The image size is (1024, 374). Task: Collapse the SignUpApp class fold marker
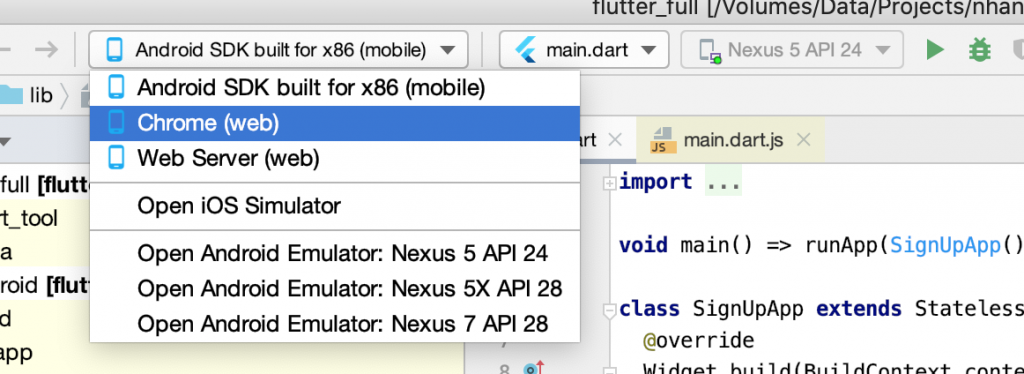pos(609,309)
